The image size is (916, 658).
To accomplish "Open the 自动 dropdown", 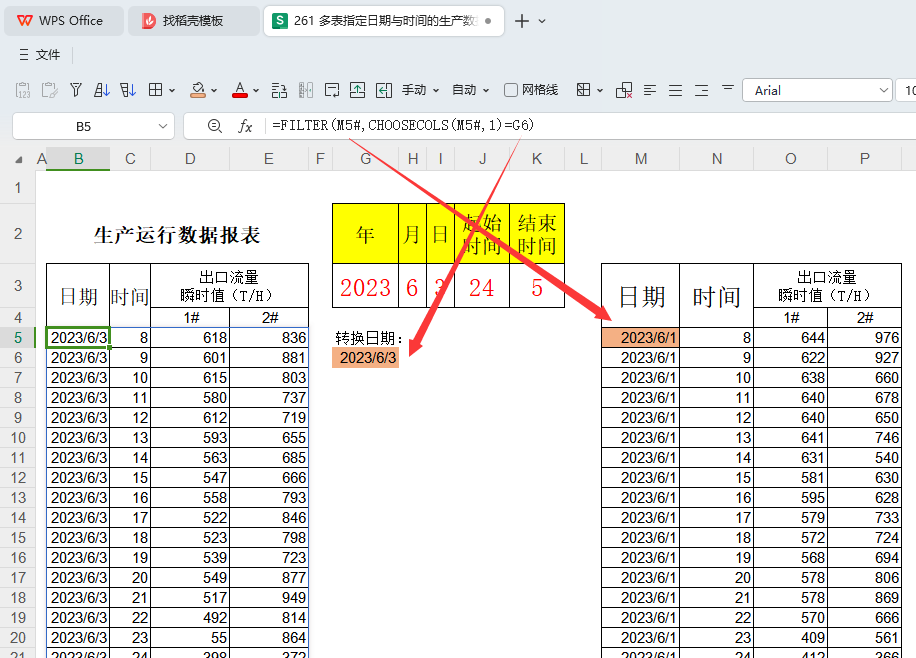I will 470,90.
